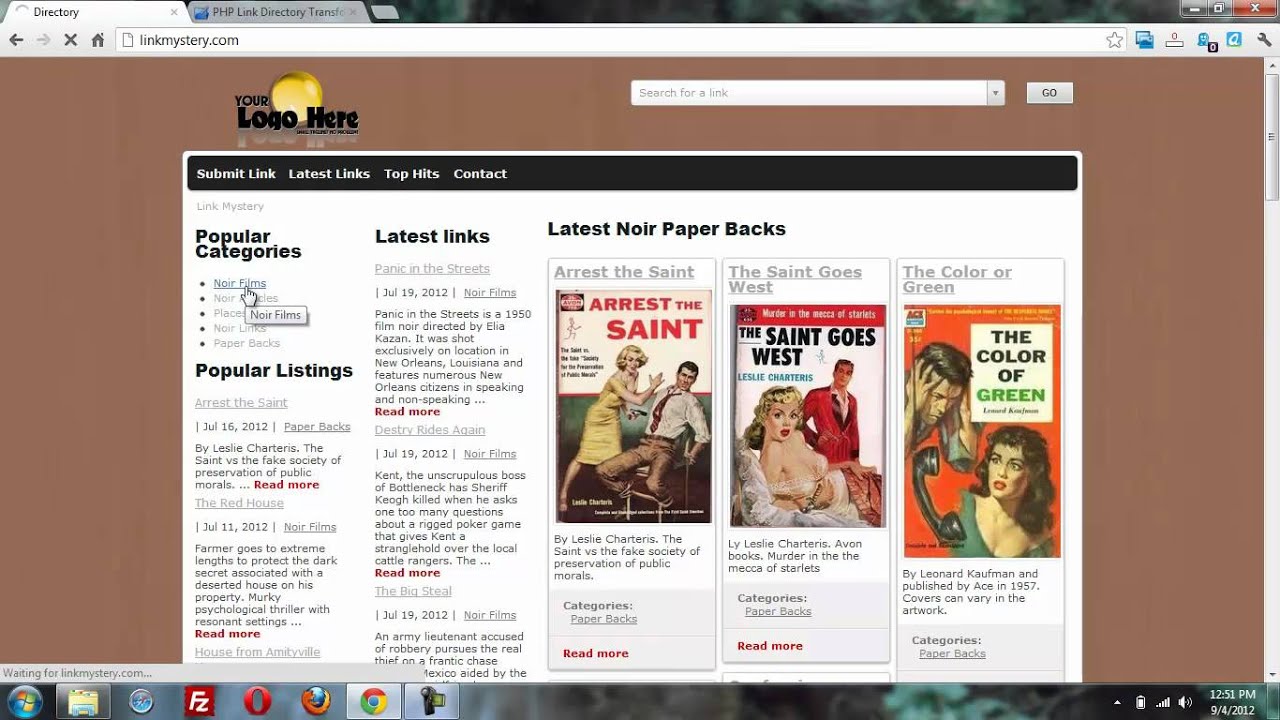
Task: Click the GO search button
Action: tap(1049, 93)
